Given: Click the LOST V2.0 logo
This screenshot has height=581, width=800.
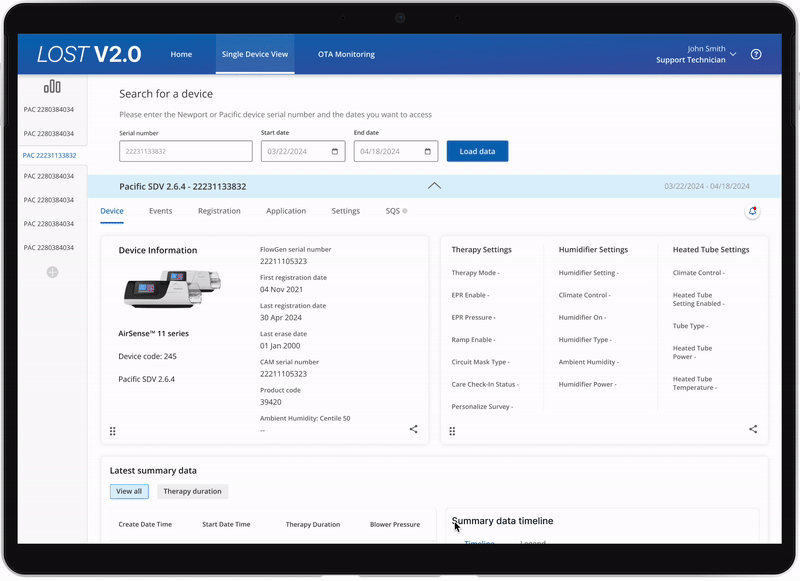Looking at the screenshot, I should 89,54.
